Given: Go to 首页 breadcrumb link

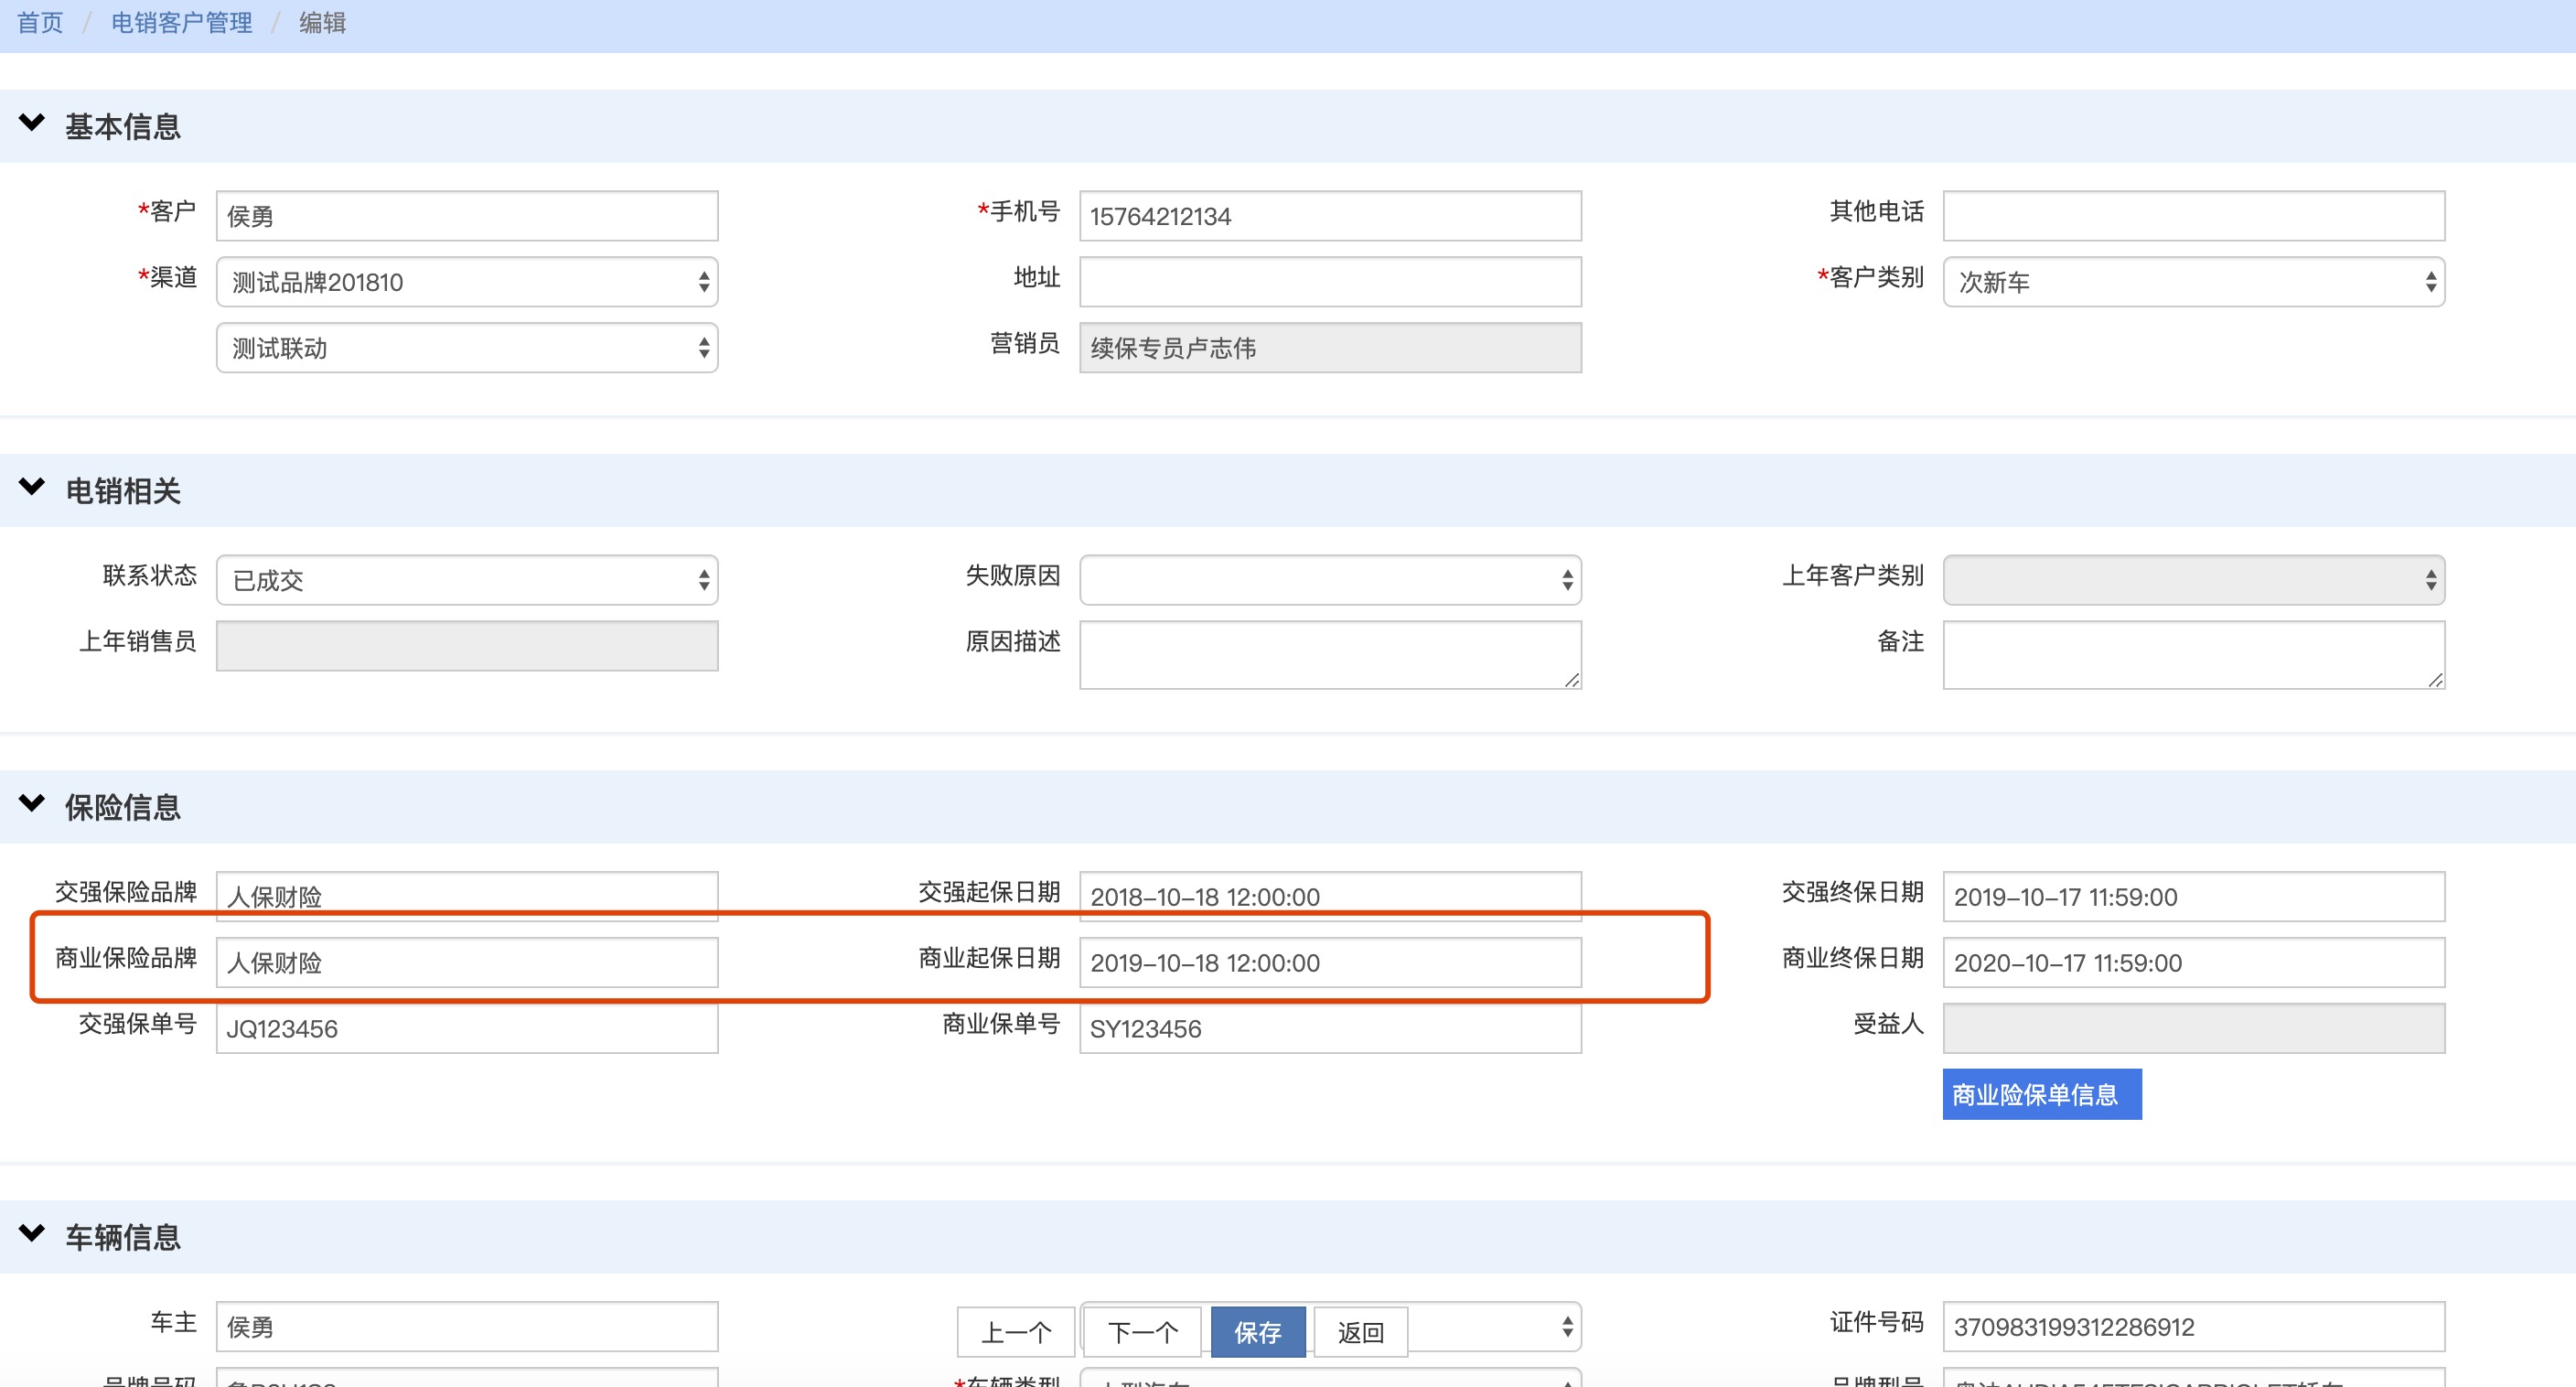Looking at the screenshot, I should point(40,23).
